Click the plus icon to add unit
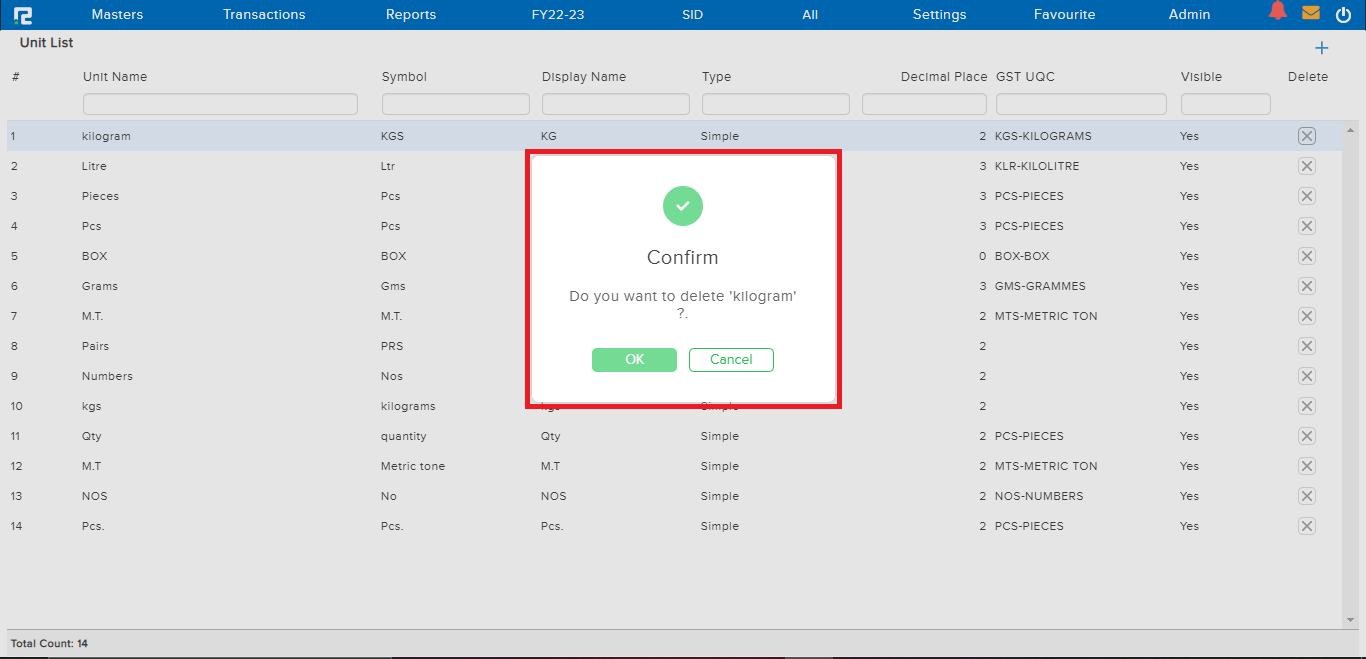The height and width of the screenshot is (659, 1366). [x=1321, y=48]
